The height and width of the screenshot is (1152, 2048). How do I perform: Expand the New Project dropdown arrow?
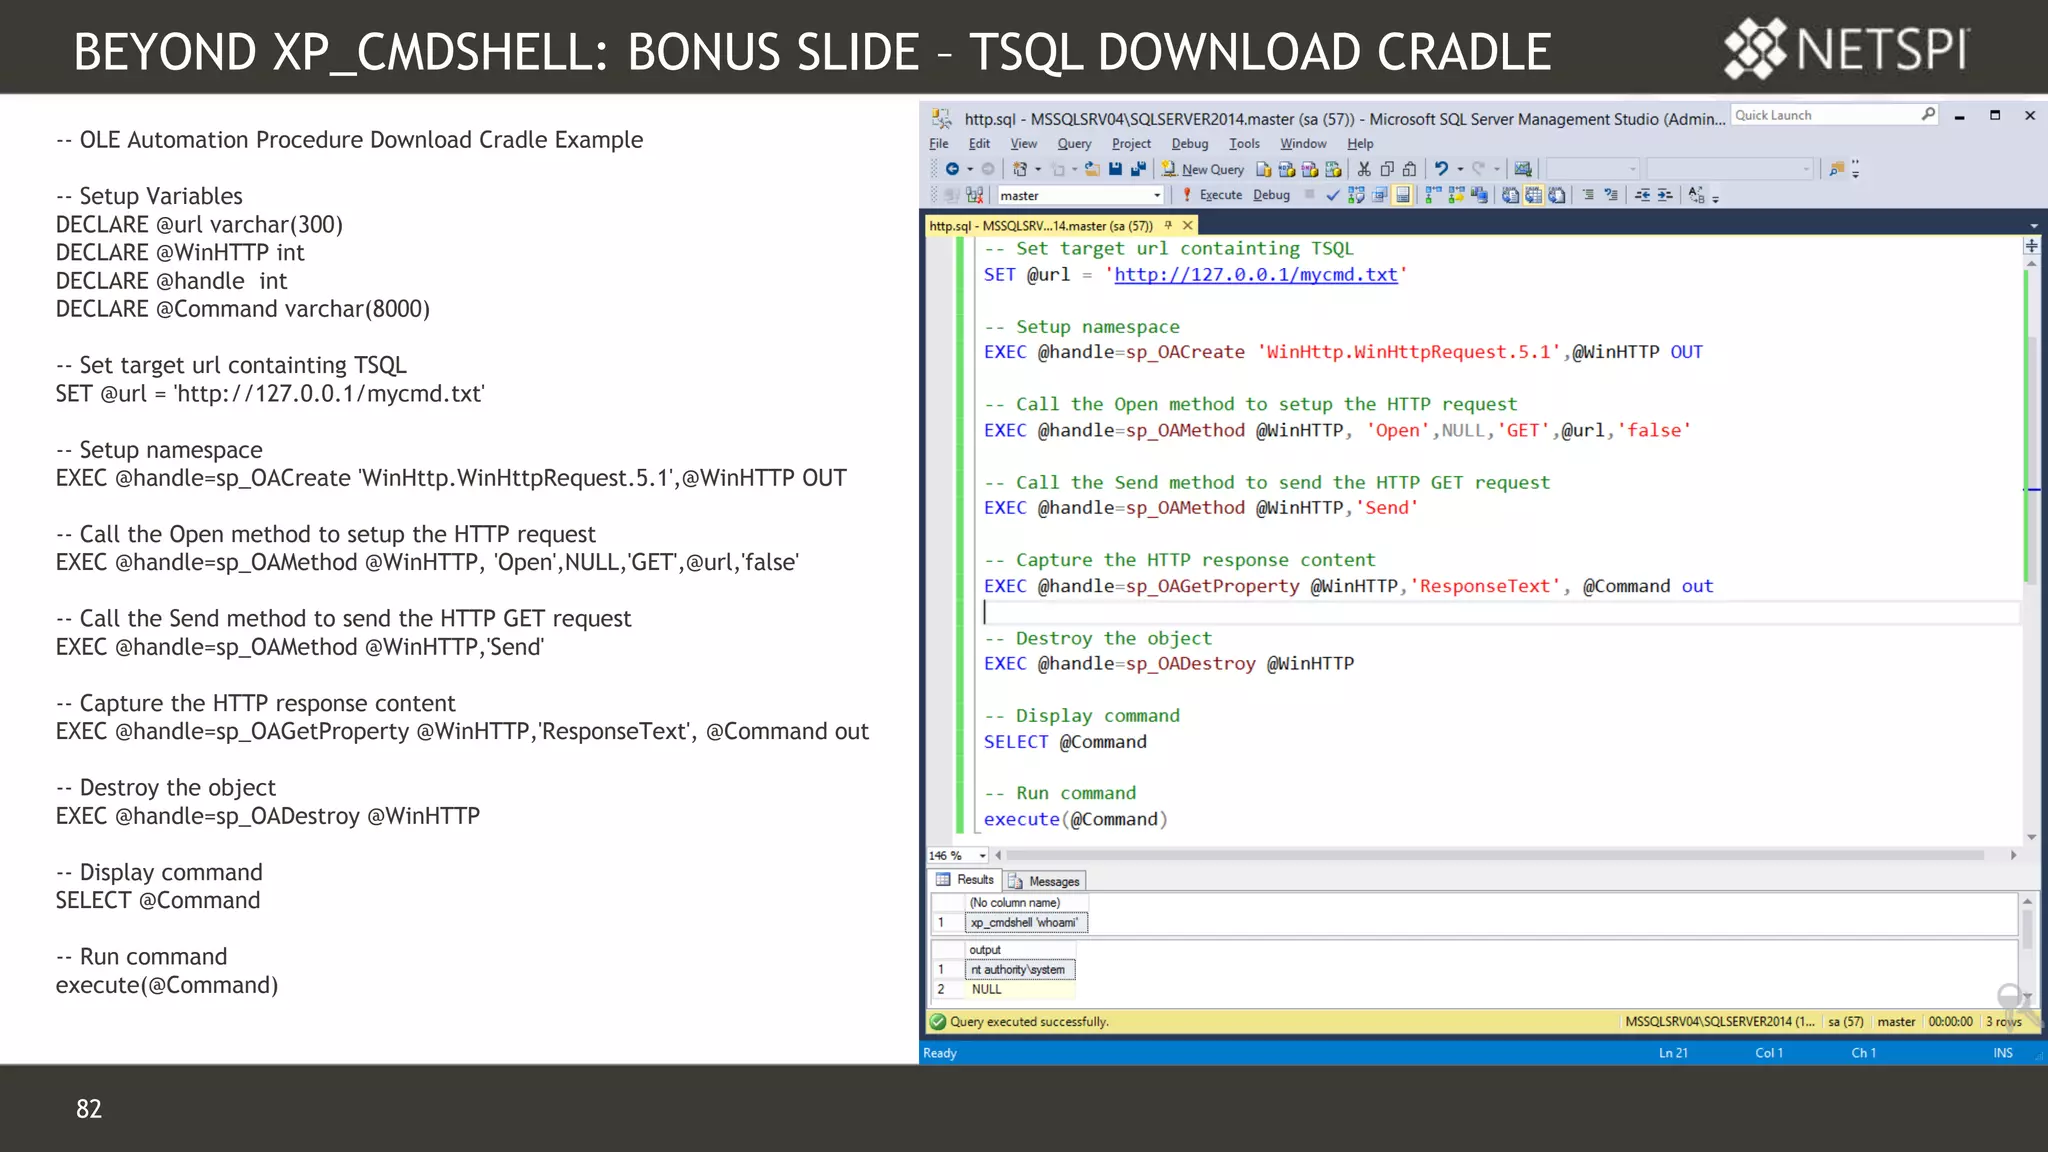pyautogui.click(x=1038, y=169)
